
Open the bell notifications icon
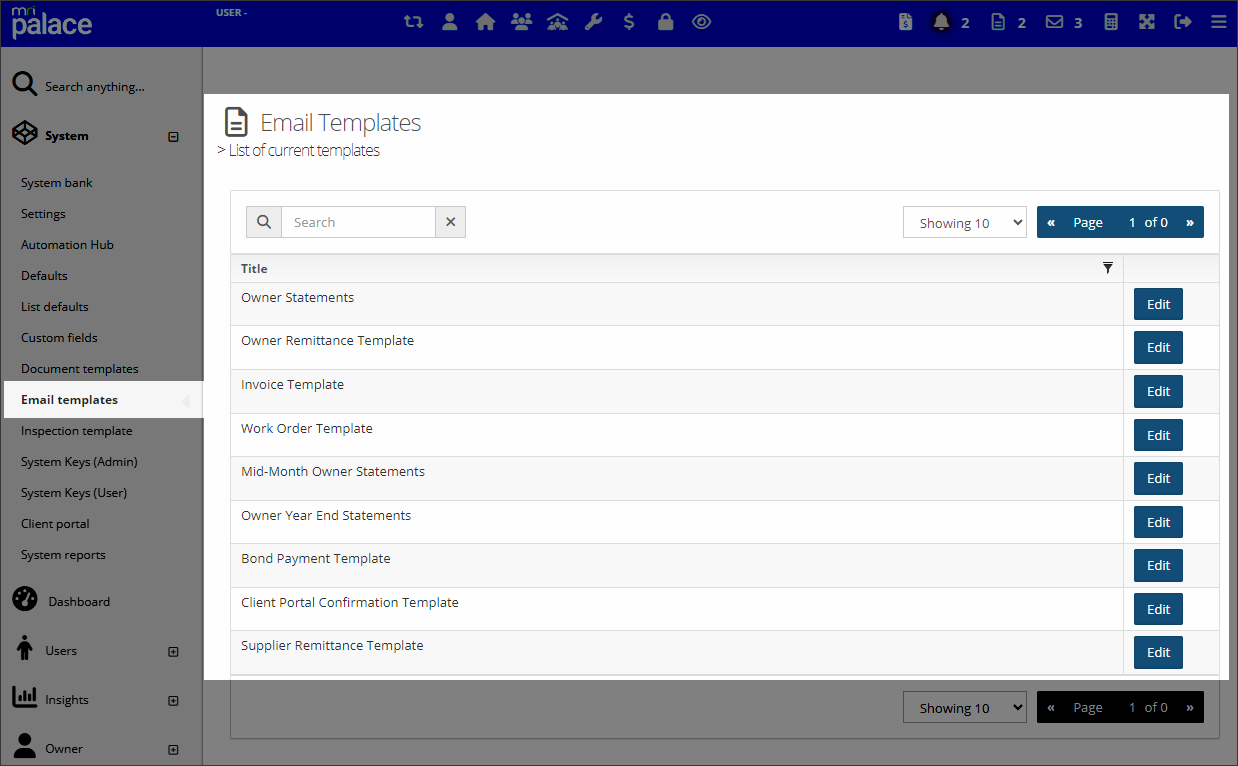[941, 22]
